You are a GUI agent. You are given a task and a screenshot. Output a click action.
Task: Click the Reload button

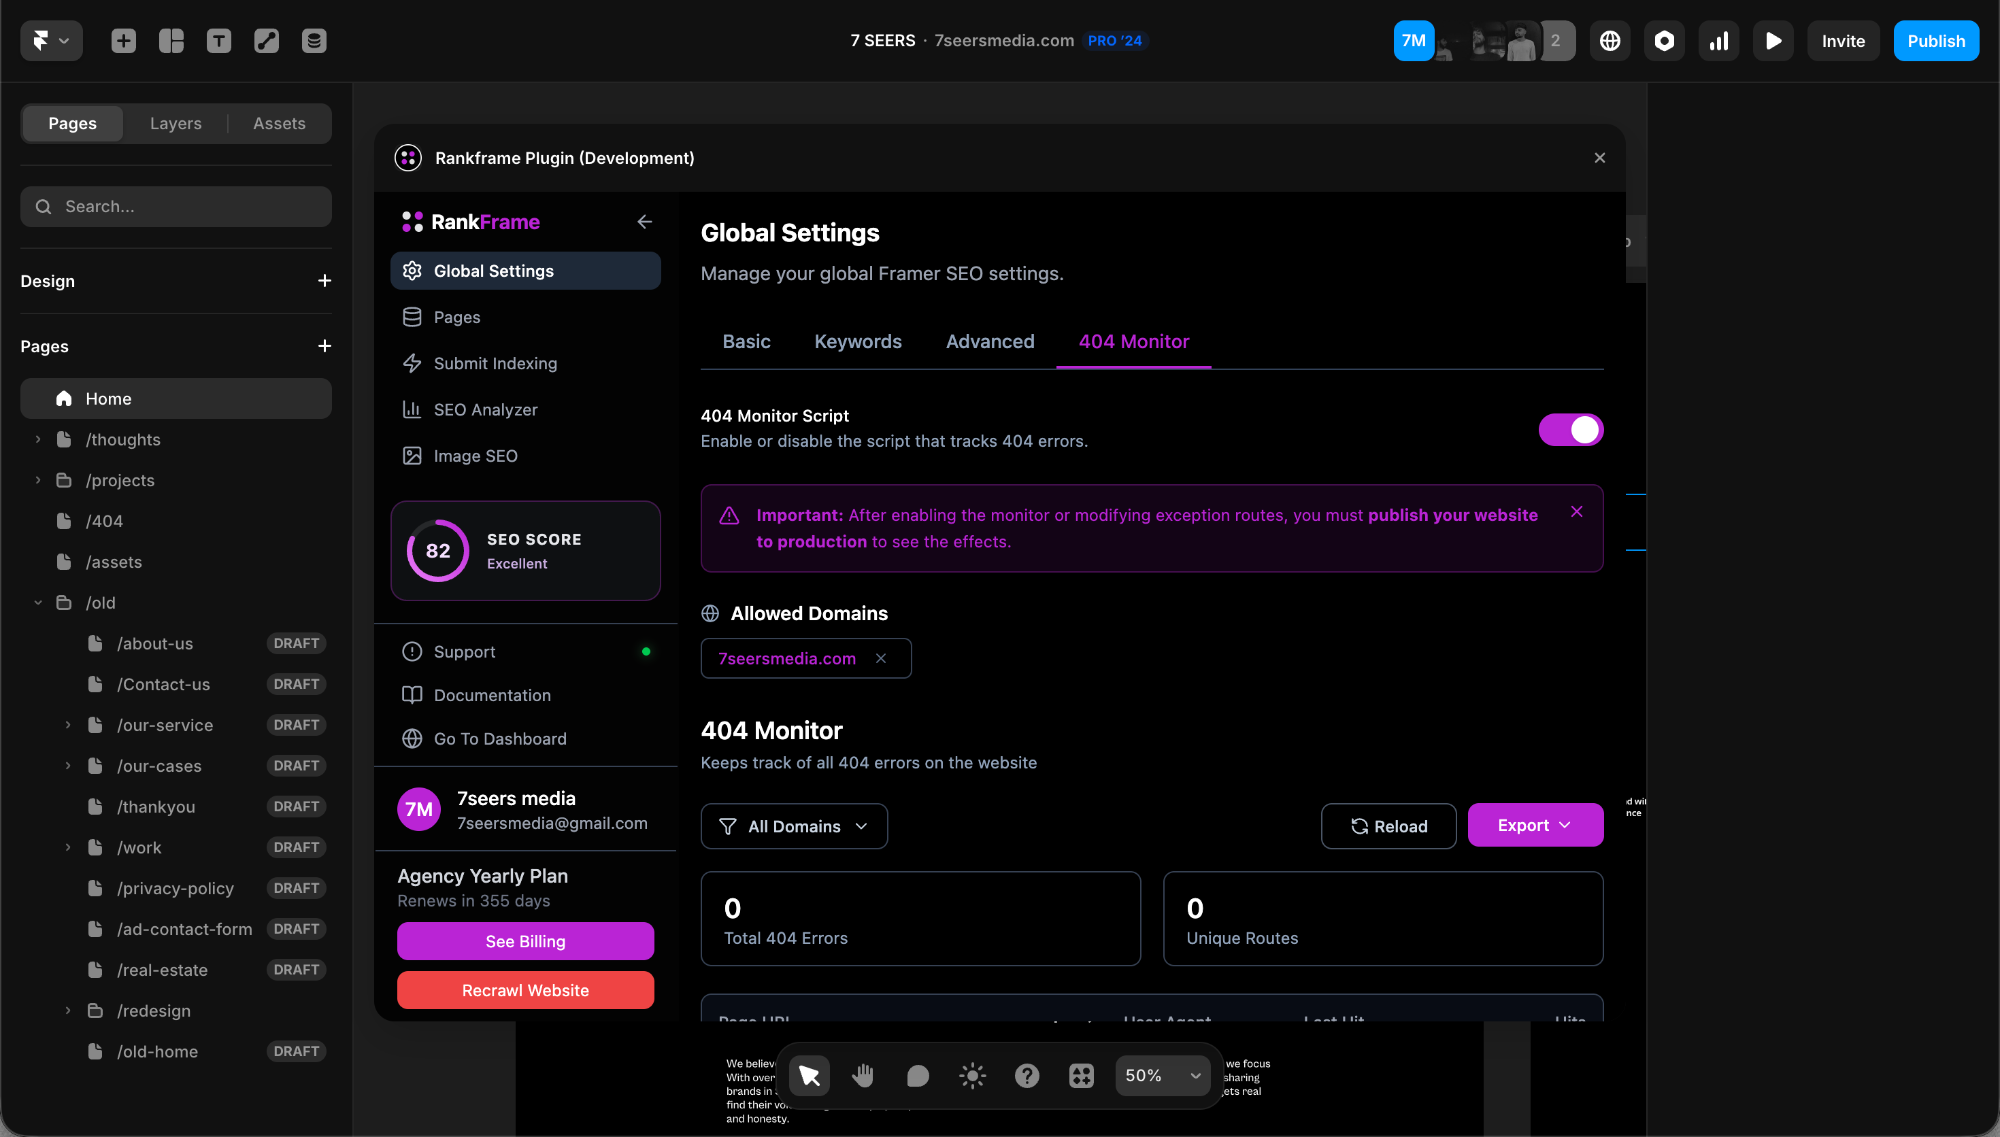click(x=1388, y=826)
